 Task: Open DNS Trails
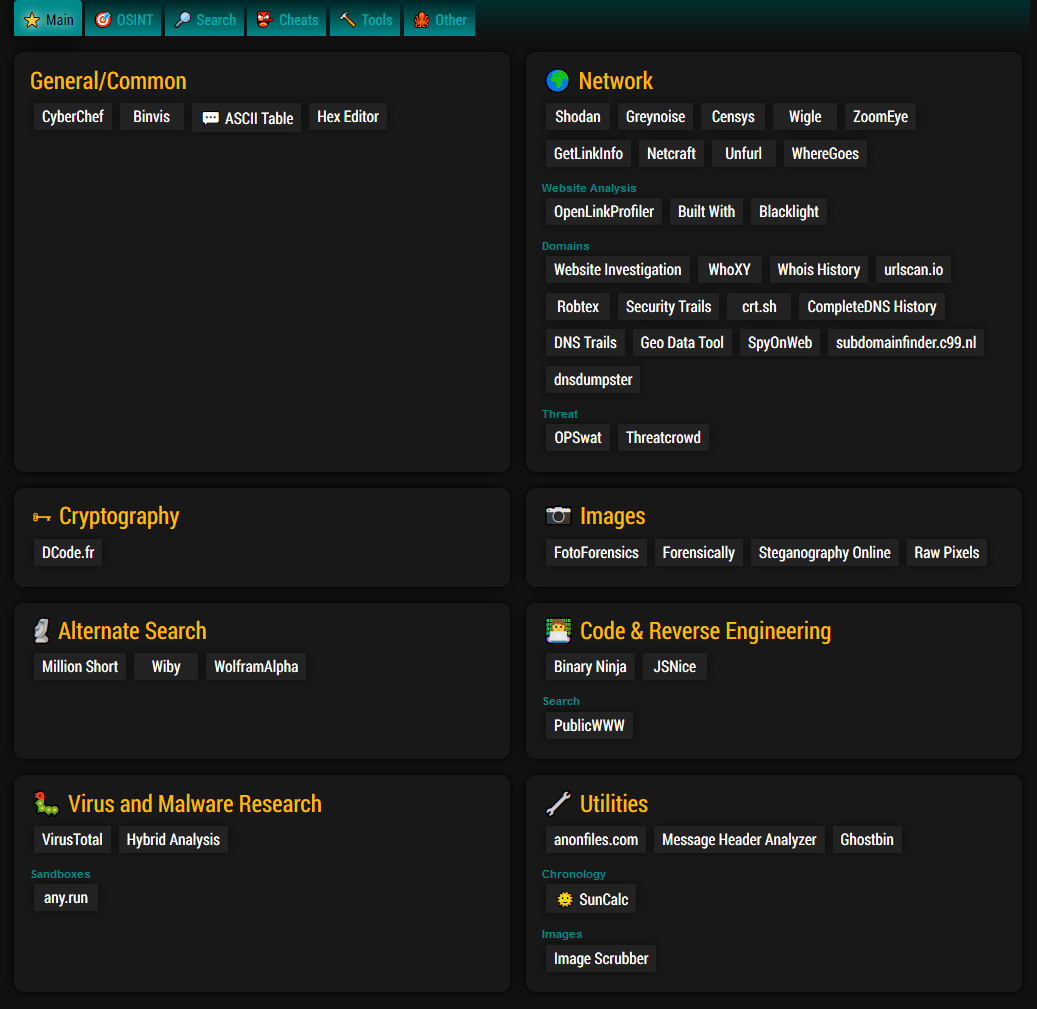pos(585,343)
